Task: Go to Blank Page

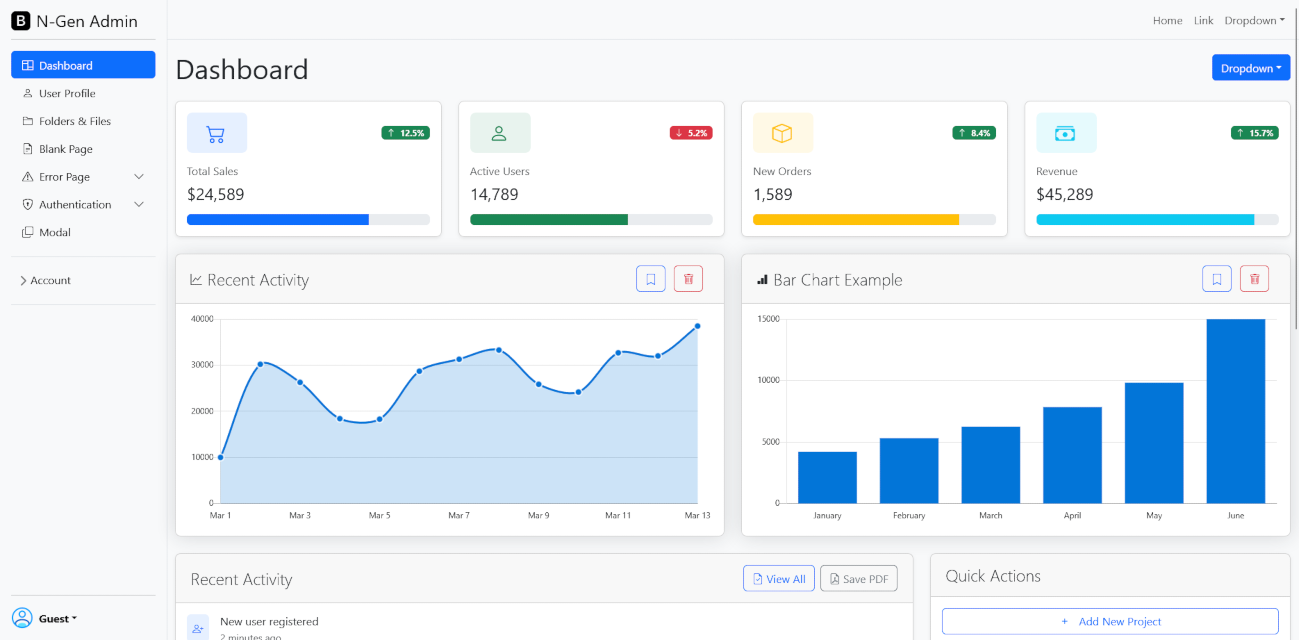Action: coord(83,149)
